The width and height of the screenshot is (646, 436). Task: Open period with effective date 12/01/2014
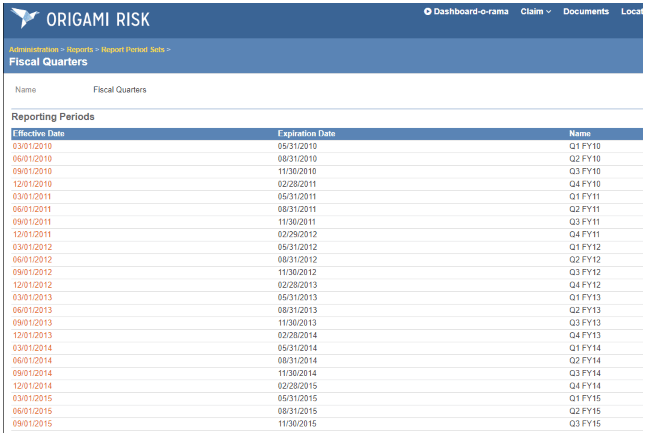pyautogui.click(x=32, y=386)
